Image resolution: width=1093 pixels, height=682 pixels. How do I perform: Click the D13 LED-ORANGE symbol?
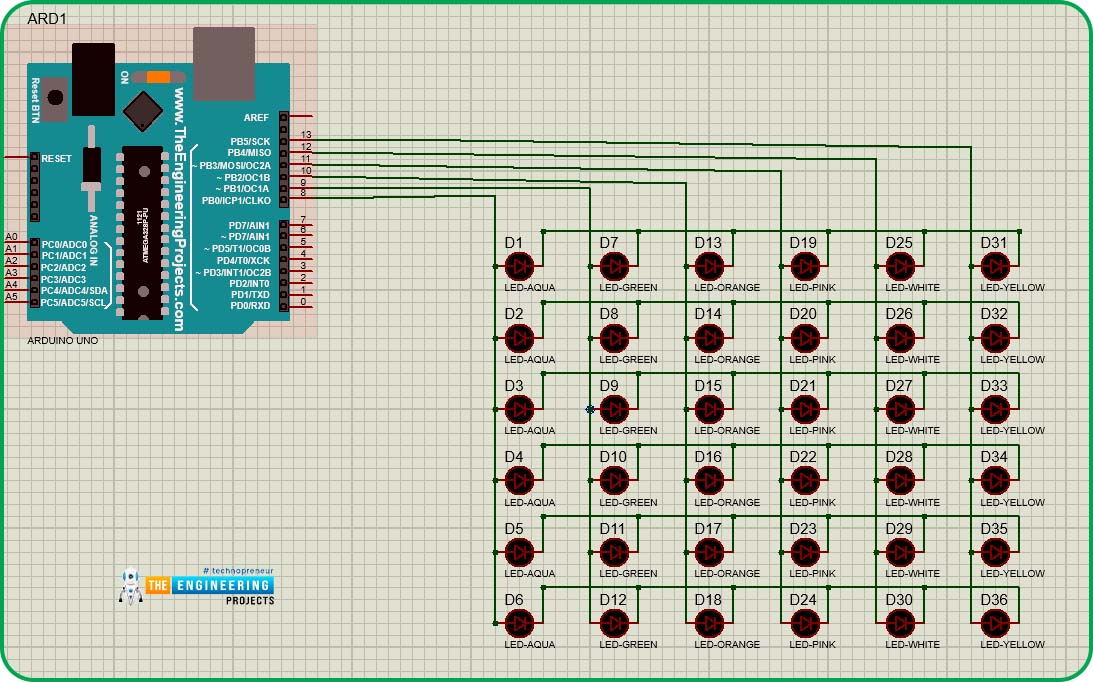tap(710, 266)
